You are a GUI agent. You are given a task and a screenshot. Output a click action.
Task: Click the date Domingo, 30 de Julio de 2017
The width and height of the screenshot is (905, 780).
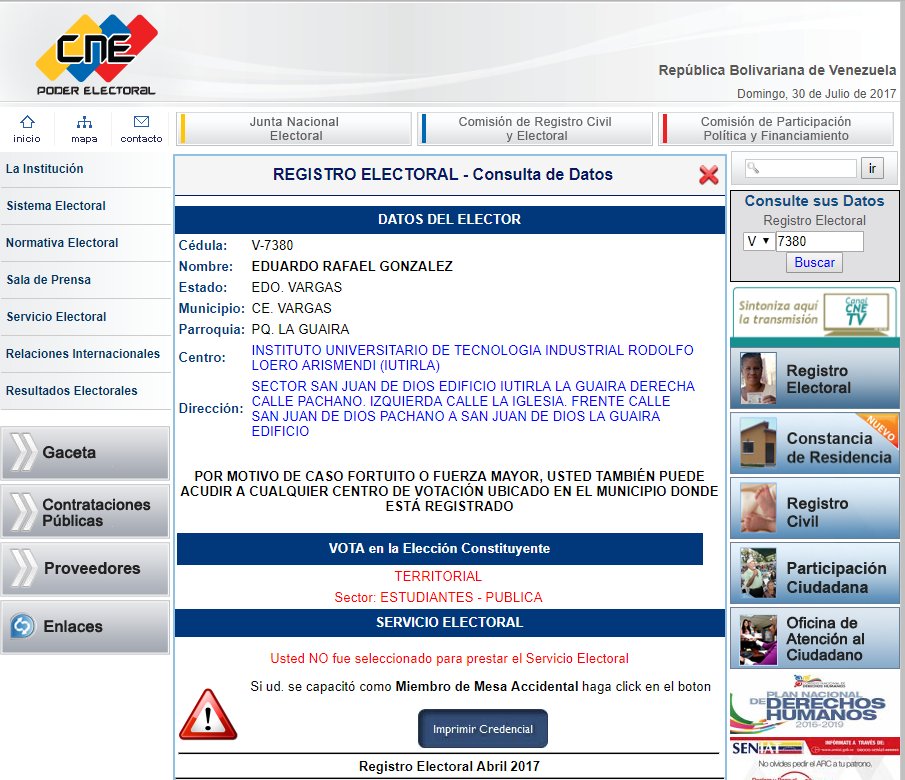[816, 94]
